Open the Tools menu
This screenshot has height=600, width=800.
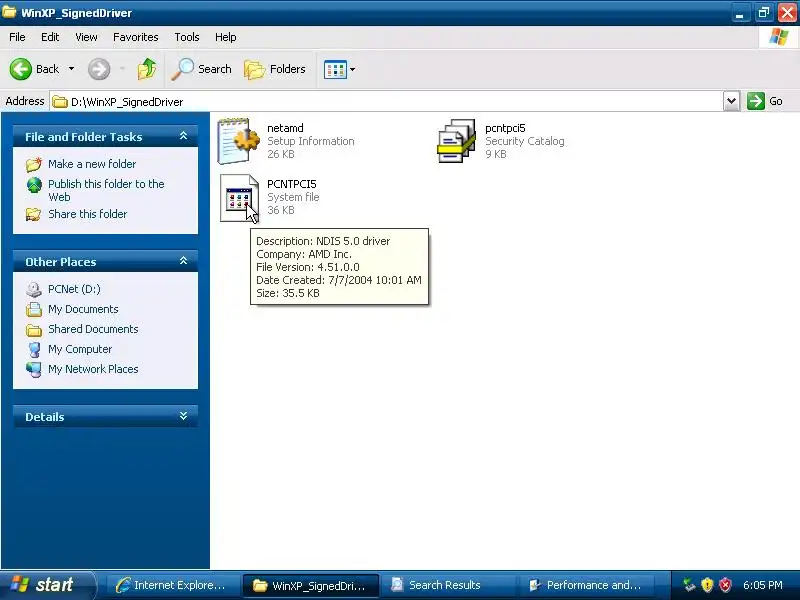coord(187,37)
